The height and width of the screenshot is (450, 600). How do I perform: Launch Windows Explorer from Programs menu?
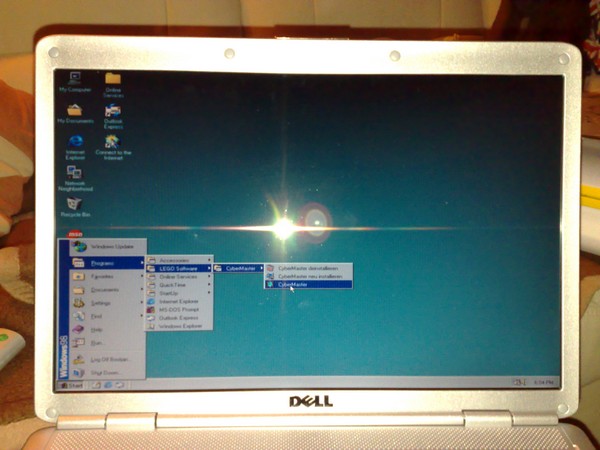coord(179,326)
